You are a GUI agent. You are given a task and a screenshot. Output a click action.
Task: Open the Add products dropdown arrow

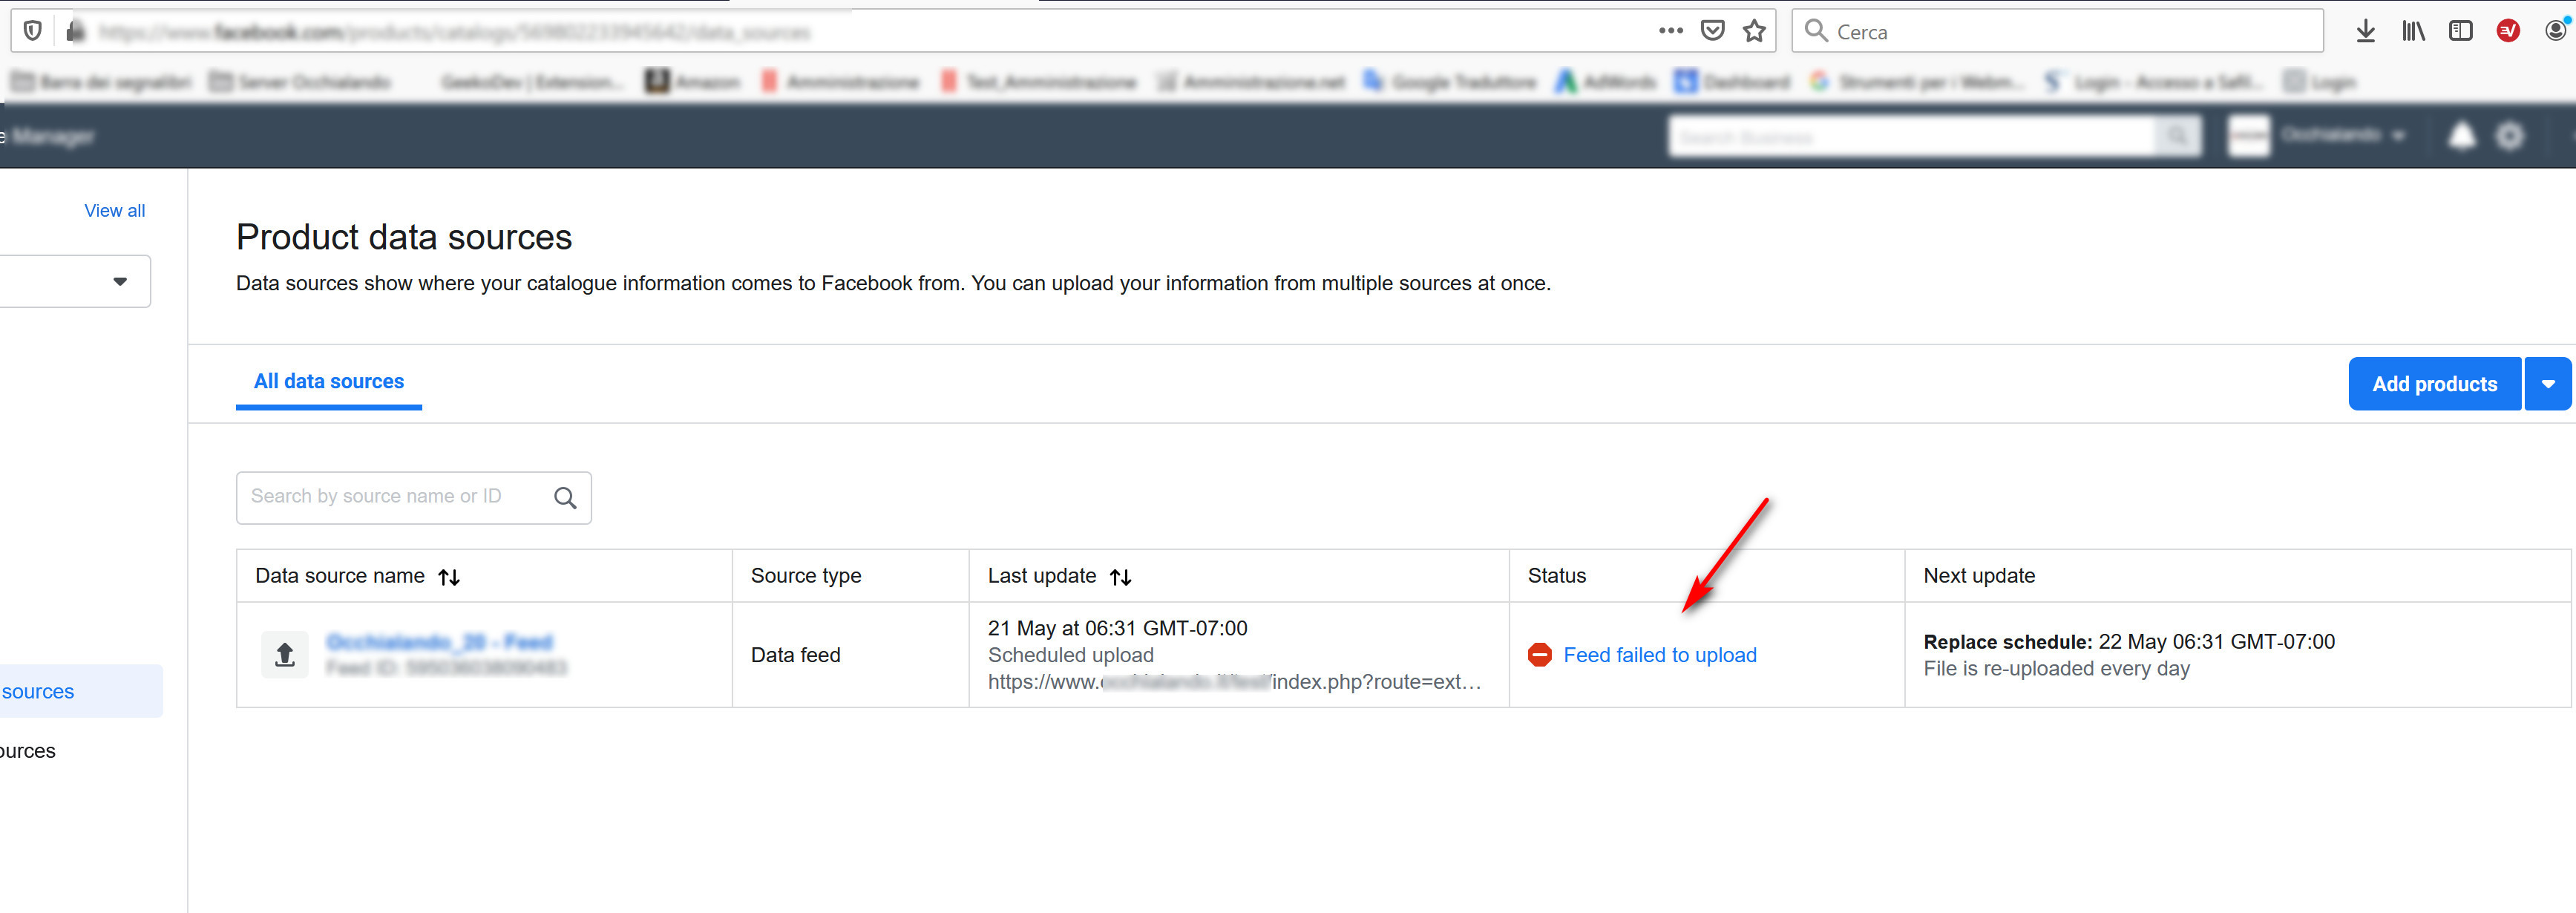pyautogui.click(x=2548, y=383)
